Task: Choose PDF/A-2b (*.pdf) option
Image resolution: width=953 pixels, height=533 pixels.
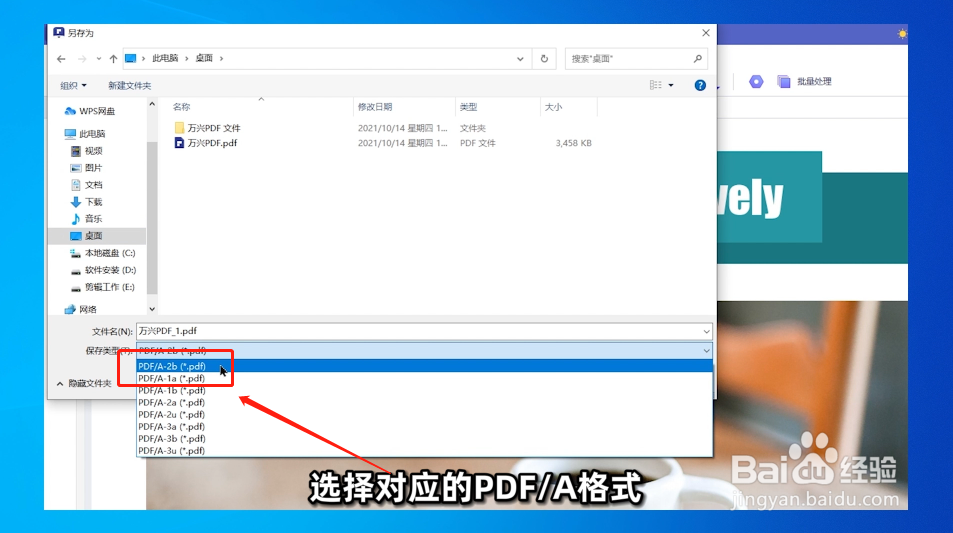Action: (x=424, y=366)
